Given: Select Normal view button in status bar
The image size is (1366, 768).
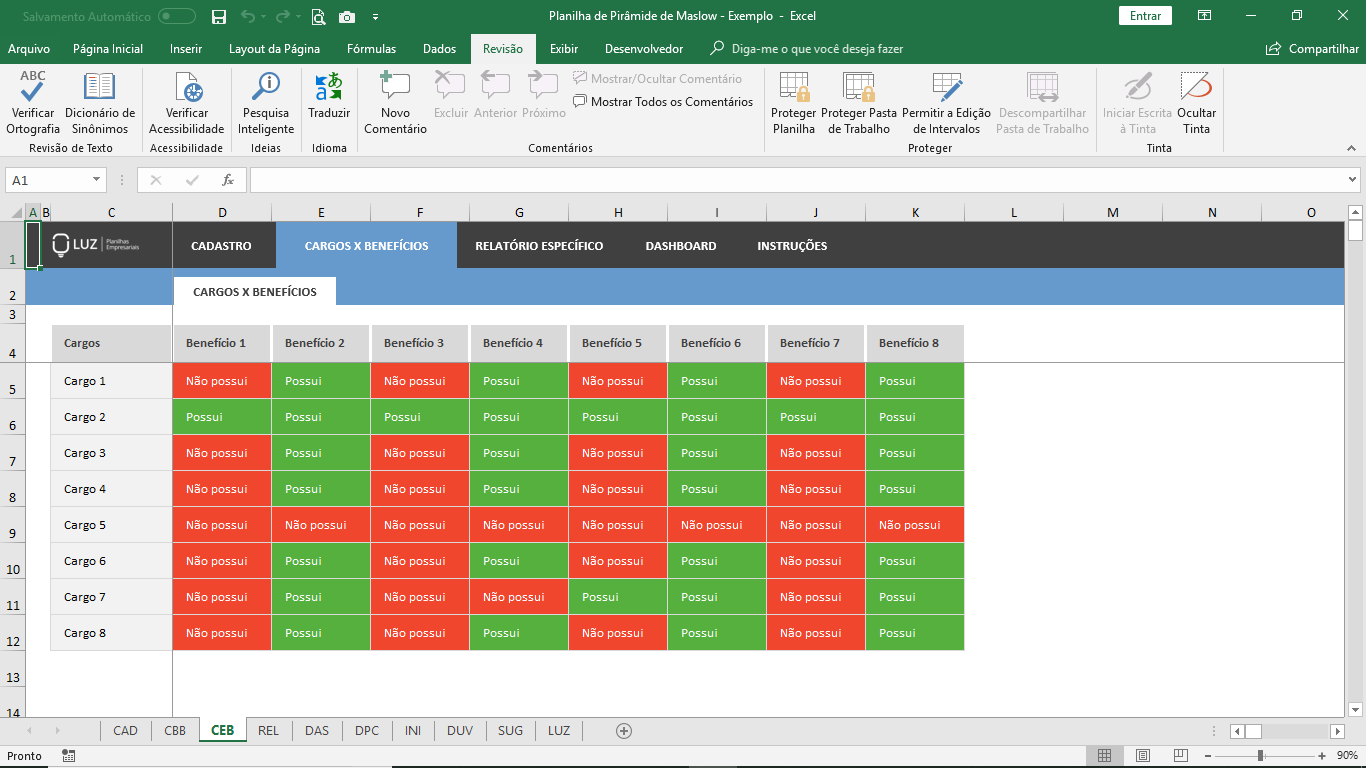Looking at the screenshot, I should (x=1105, y=756).
